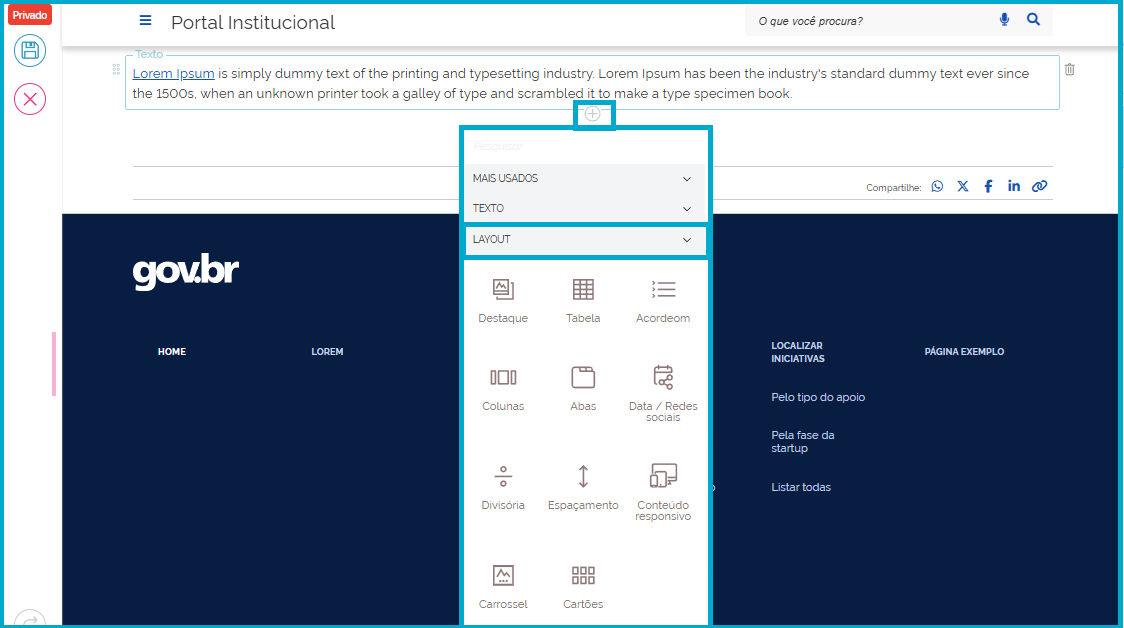The image size is (1124, 628).
Task: Add a Divisória separator block
Action: (x=503, y=487)
